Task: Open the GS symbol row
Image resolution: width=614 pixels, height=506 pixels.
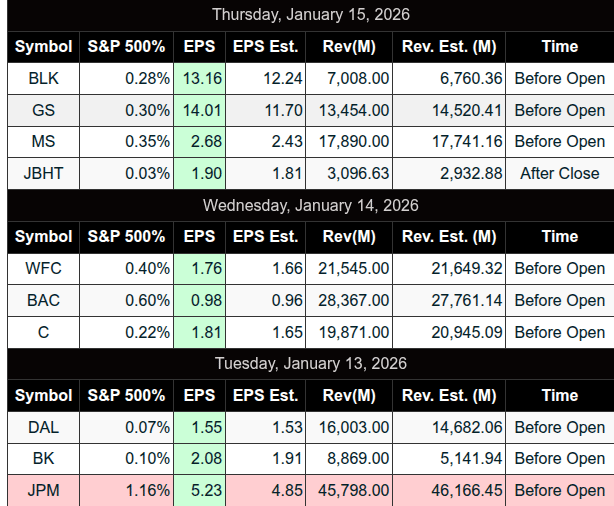Action: 43,110
